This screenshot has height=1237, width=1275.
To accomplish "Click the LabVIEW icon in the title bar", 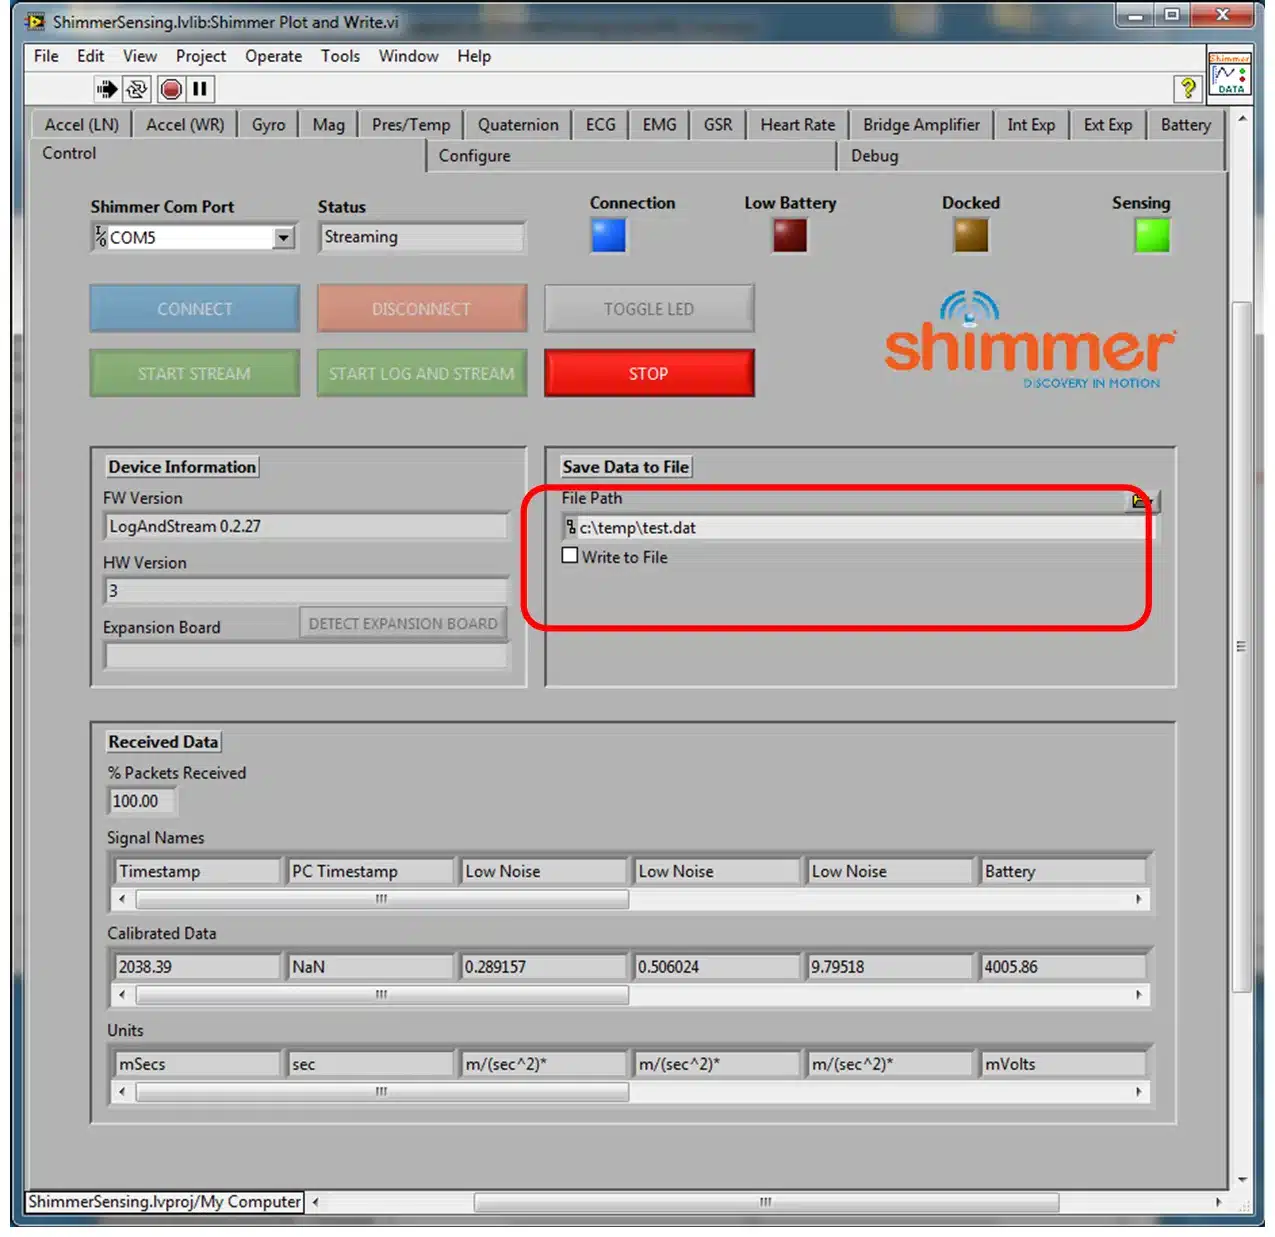I will click(35, 21).
